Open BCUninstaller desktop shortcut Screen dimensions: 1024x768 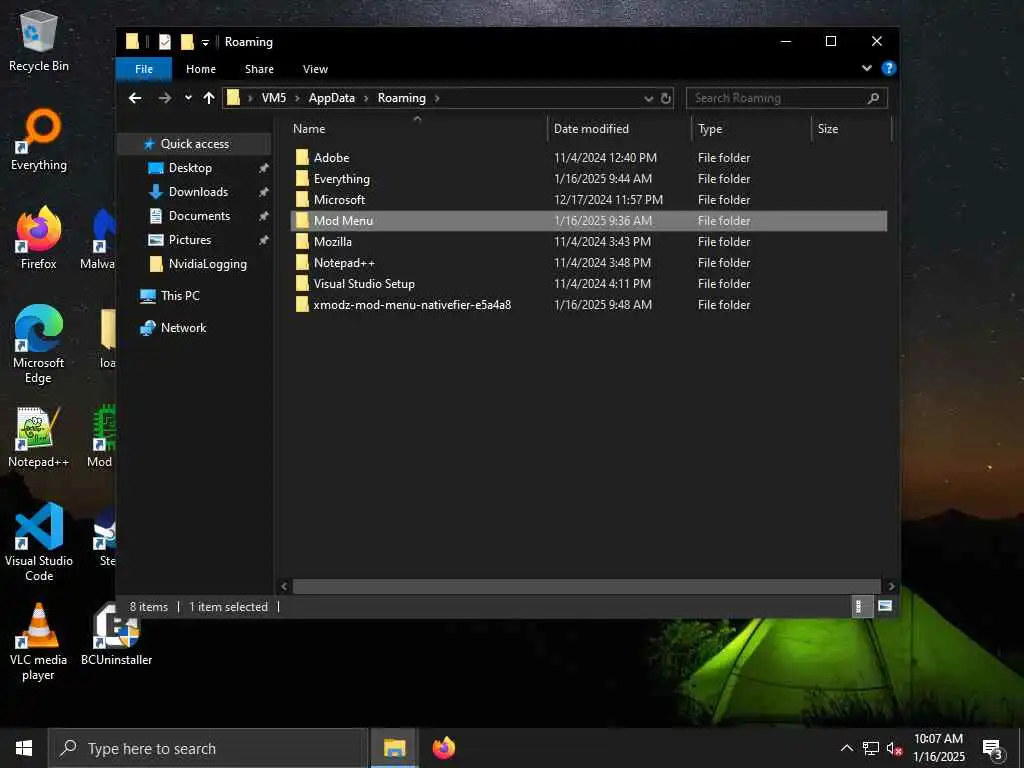pos(116,635)
